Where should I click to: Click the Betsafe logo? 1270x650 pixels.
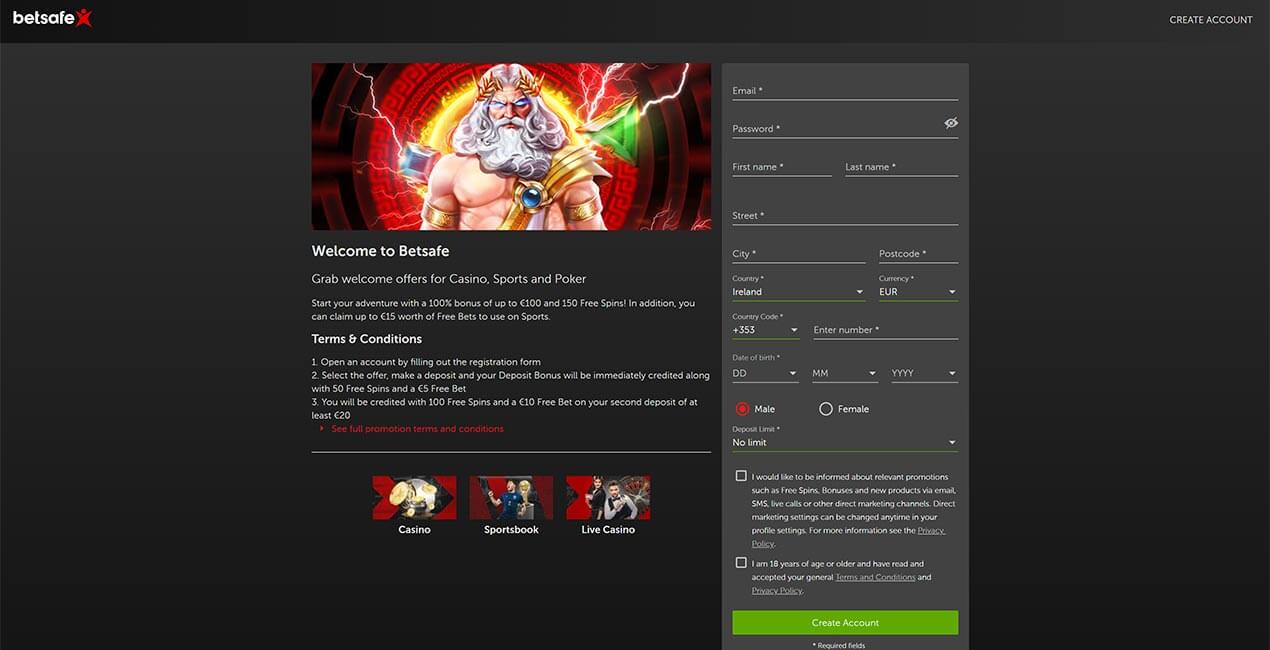click(52, 17)
